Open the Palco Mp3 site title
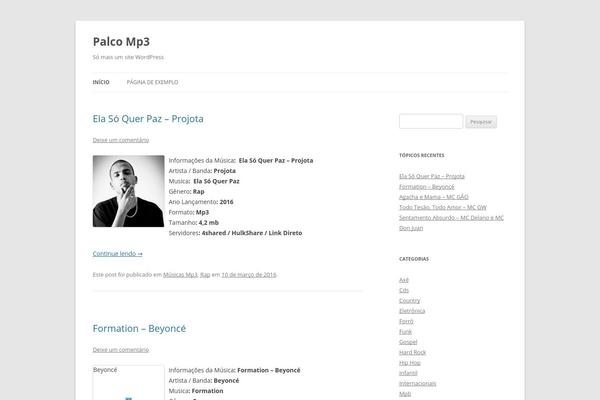Image resolution: width=600 pixels, height=400 pixels. click(121, 42)
